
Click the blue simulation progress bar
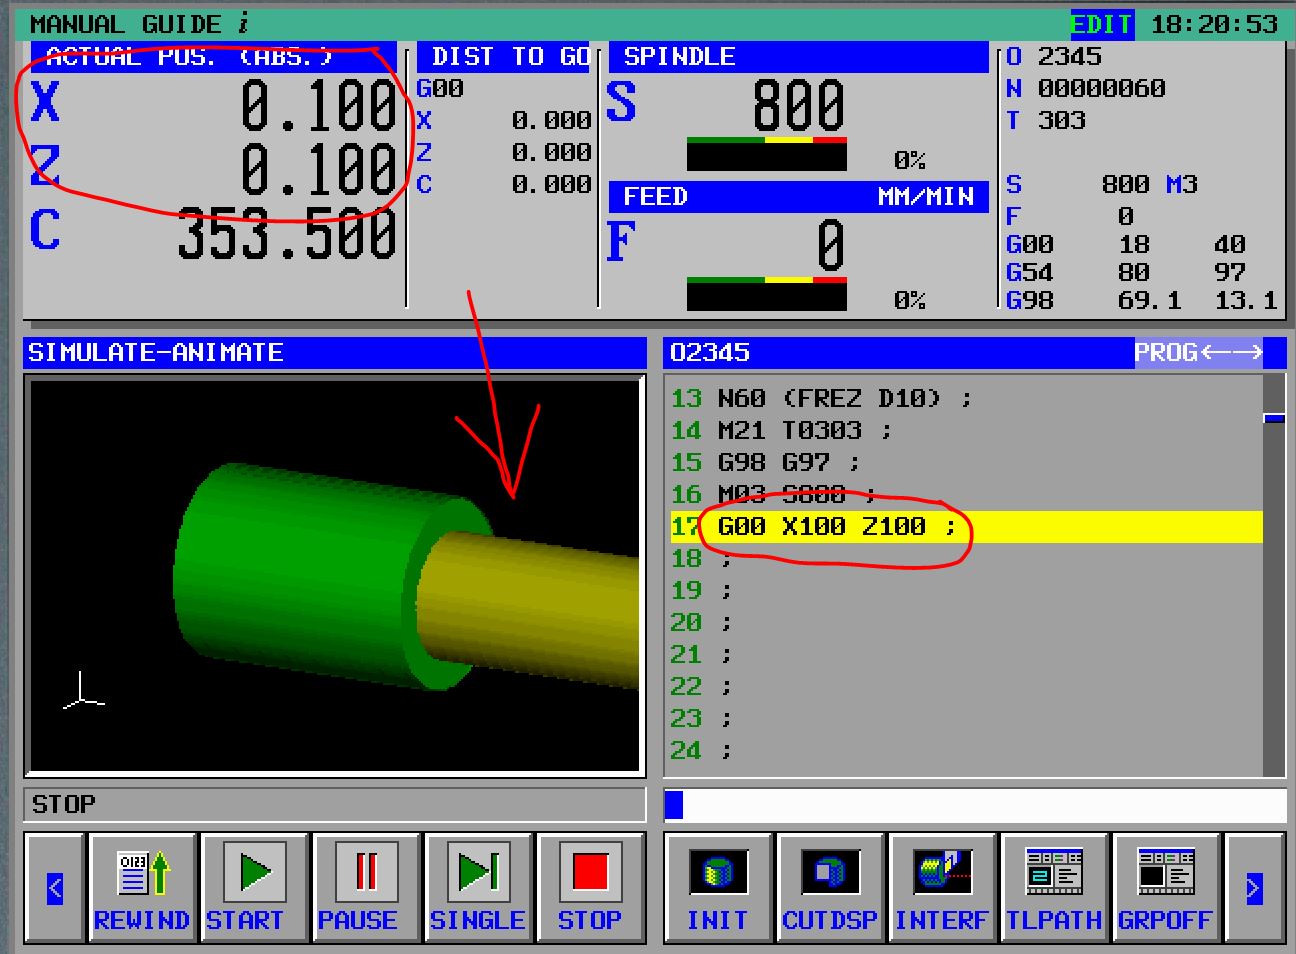[x=674, y=803]
